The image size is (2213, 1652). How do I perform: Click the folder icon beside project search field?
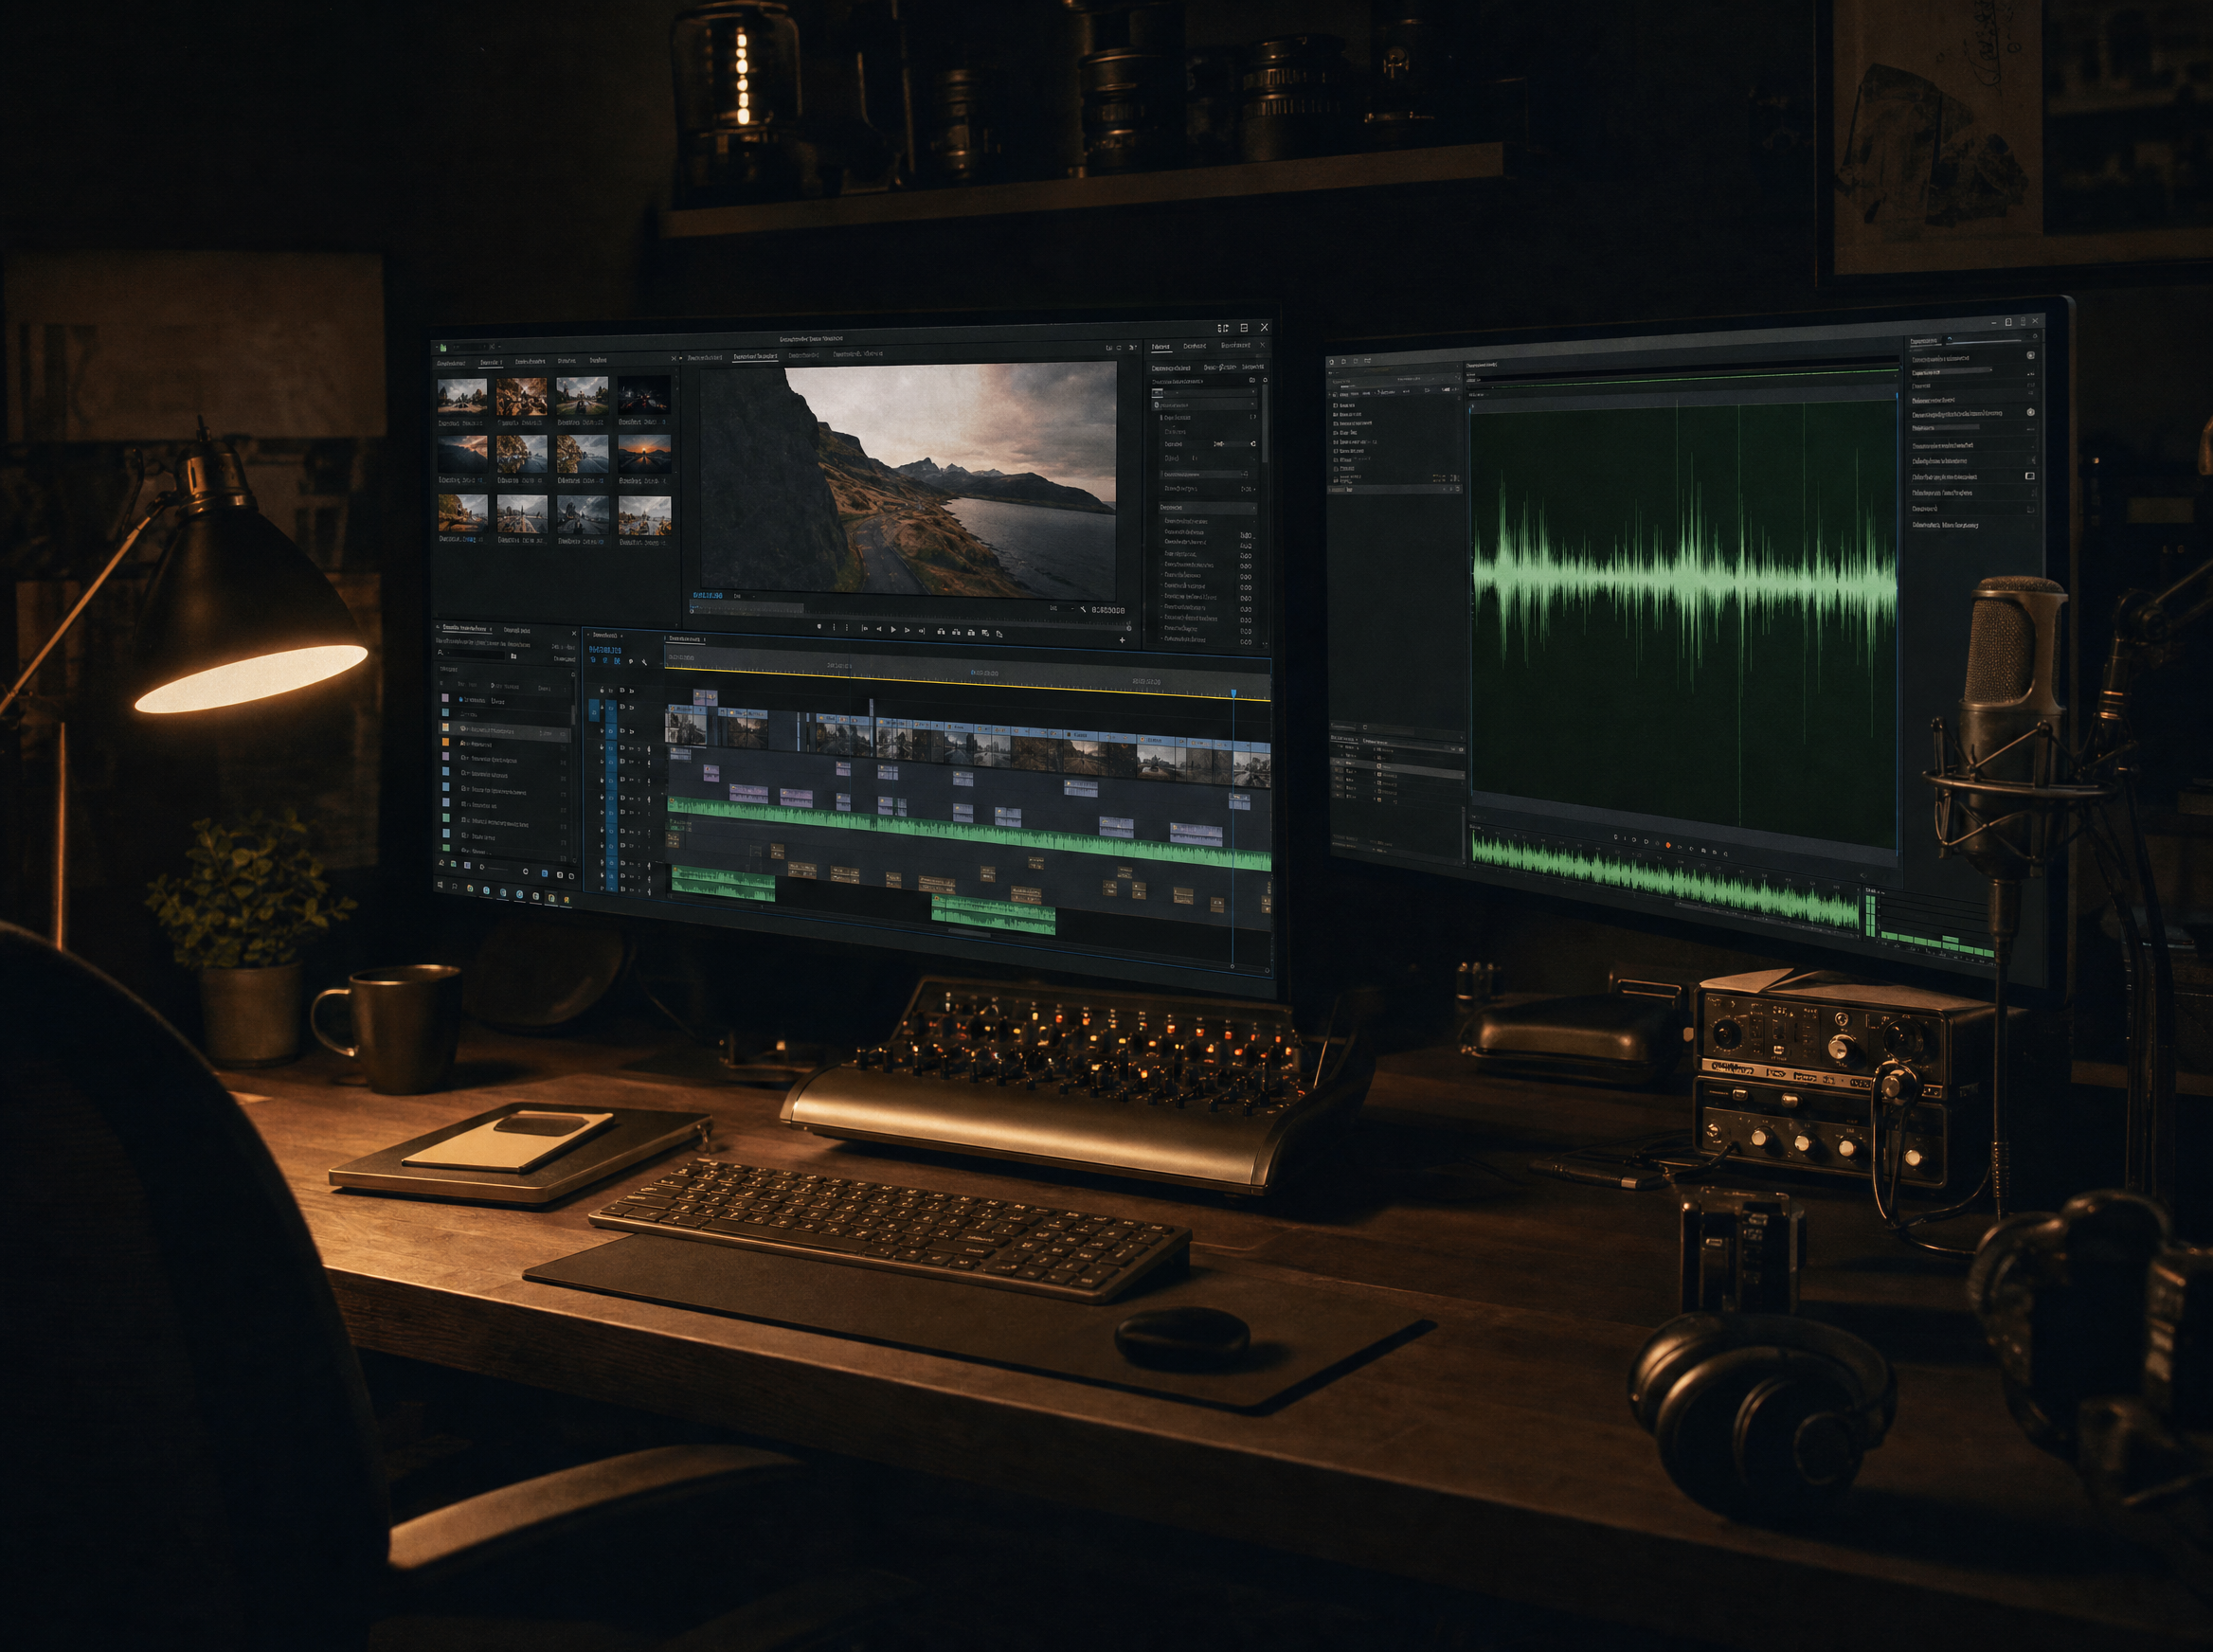point(514,656)
